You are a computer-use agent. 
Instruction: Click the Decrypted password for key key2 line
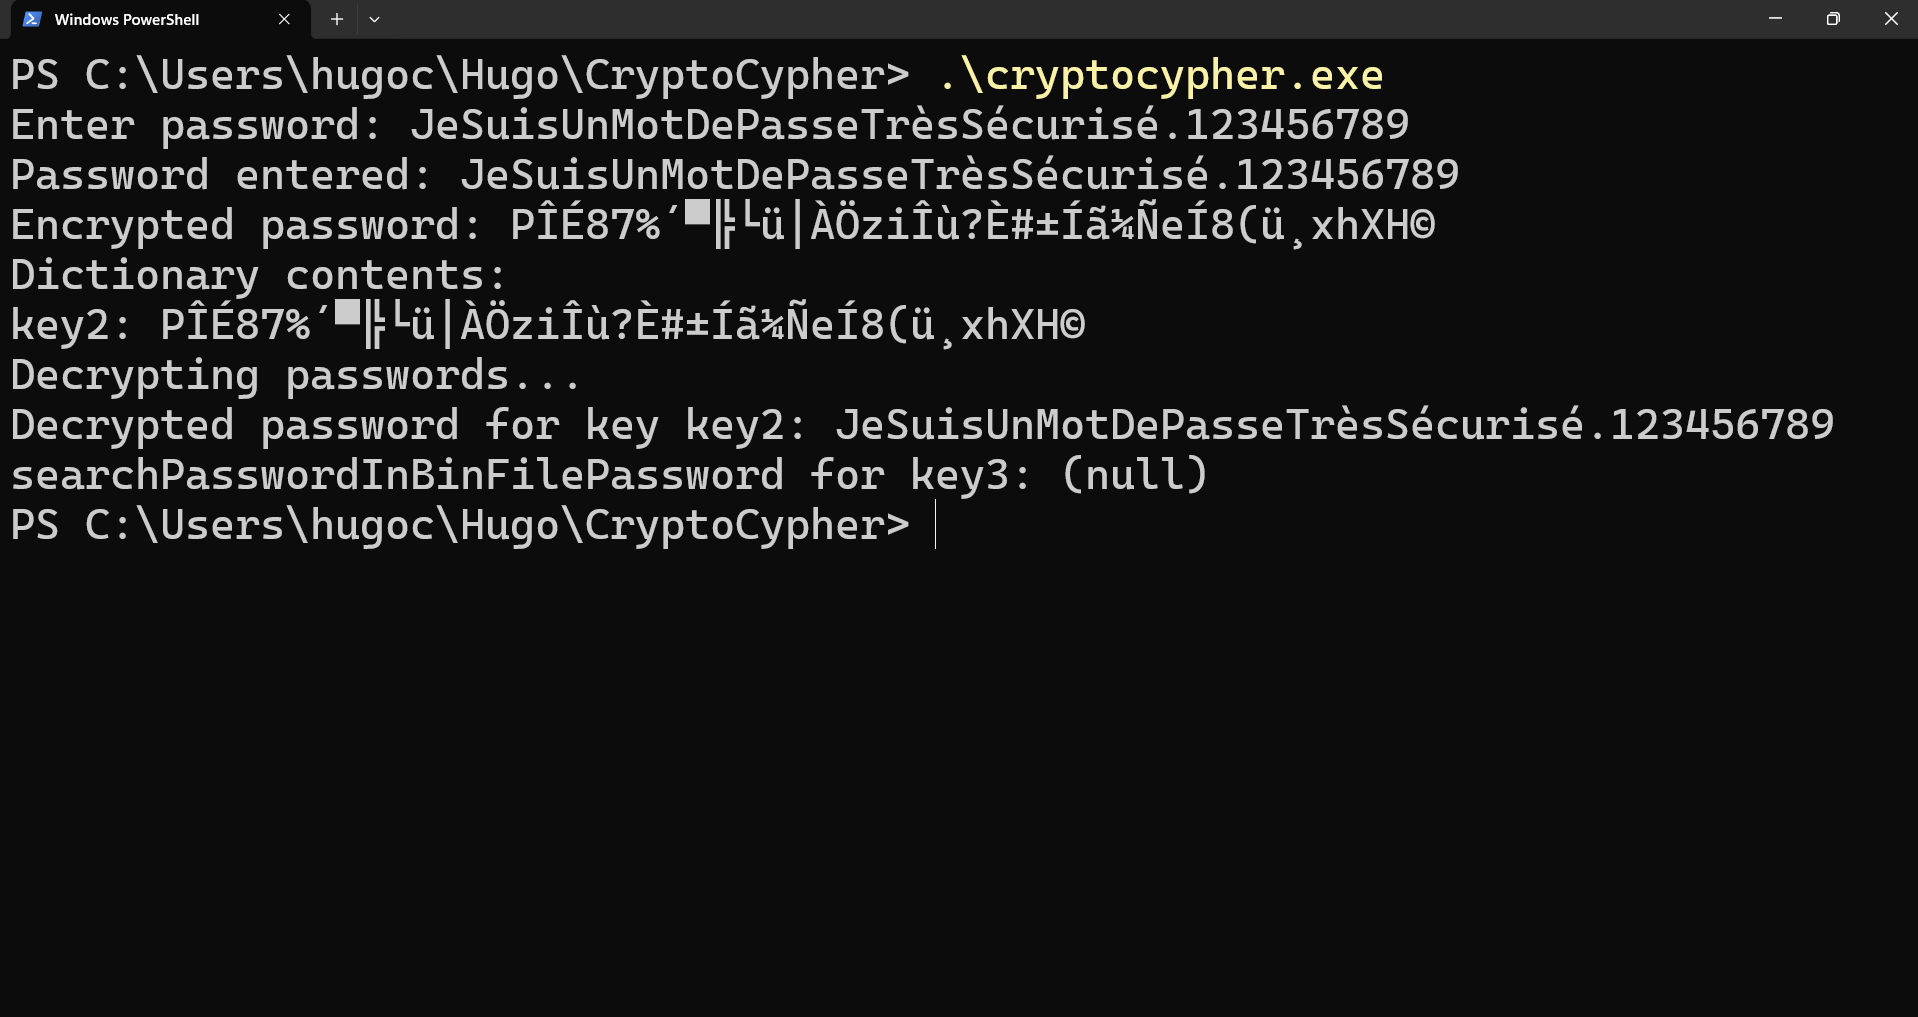[x=922, y=425]
